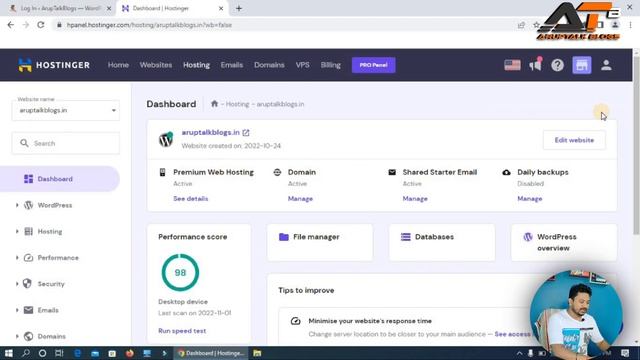
Task: Click the WordPress overview icon
Action: pos(528,237)
